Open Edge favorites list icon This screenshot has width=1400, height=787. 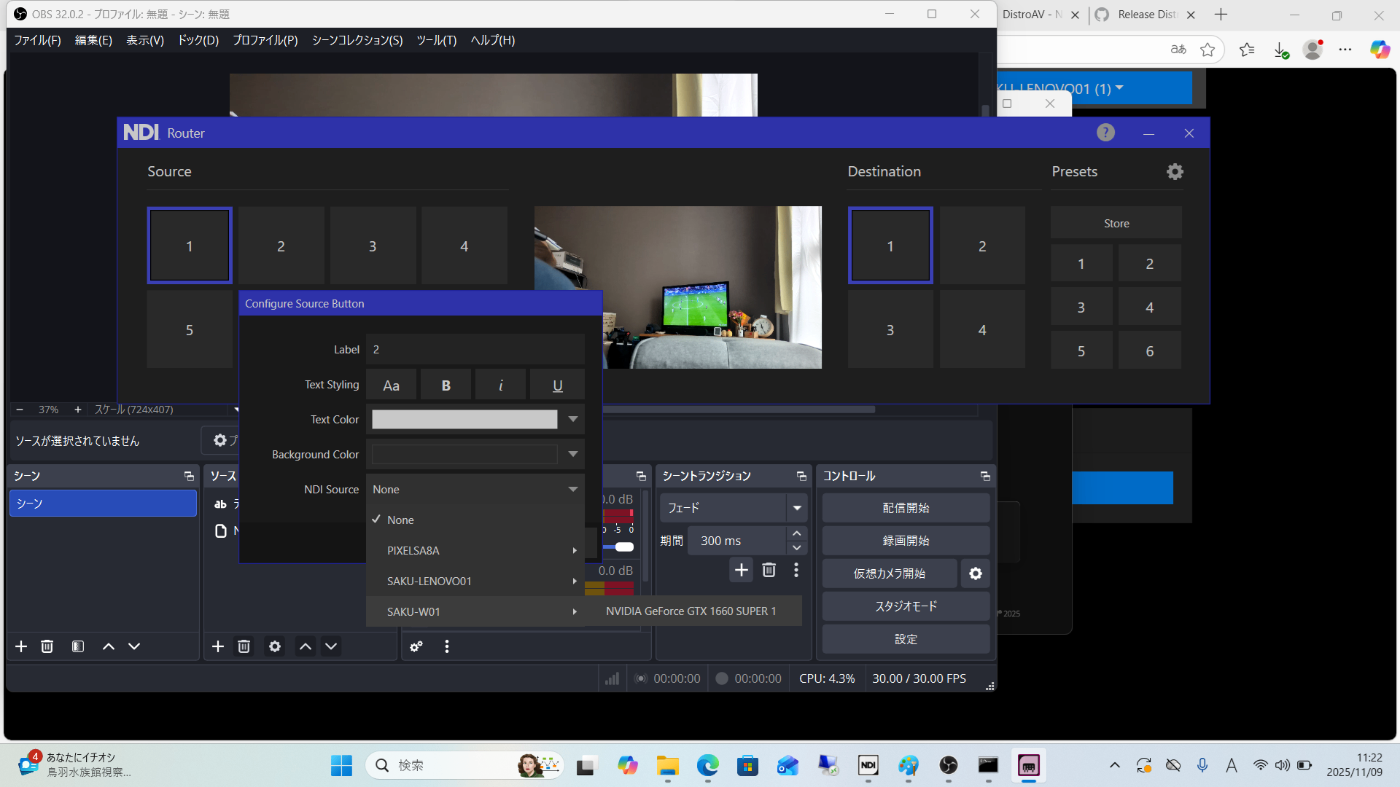click(x=1246, y=49)
